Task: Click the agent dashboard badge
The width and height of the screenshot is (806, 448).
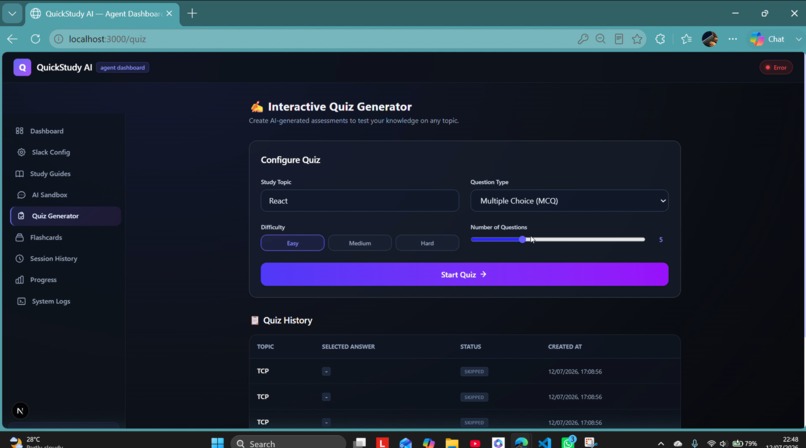Action: tap(122, 67)
